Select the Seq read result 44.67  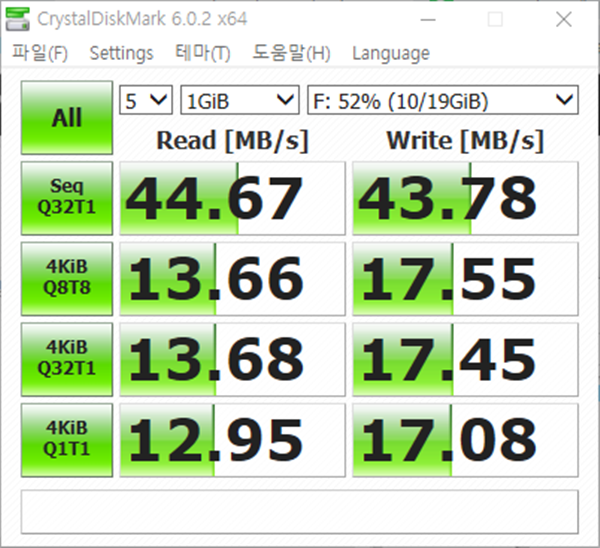pyautogui.click(x=232, y=198)
